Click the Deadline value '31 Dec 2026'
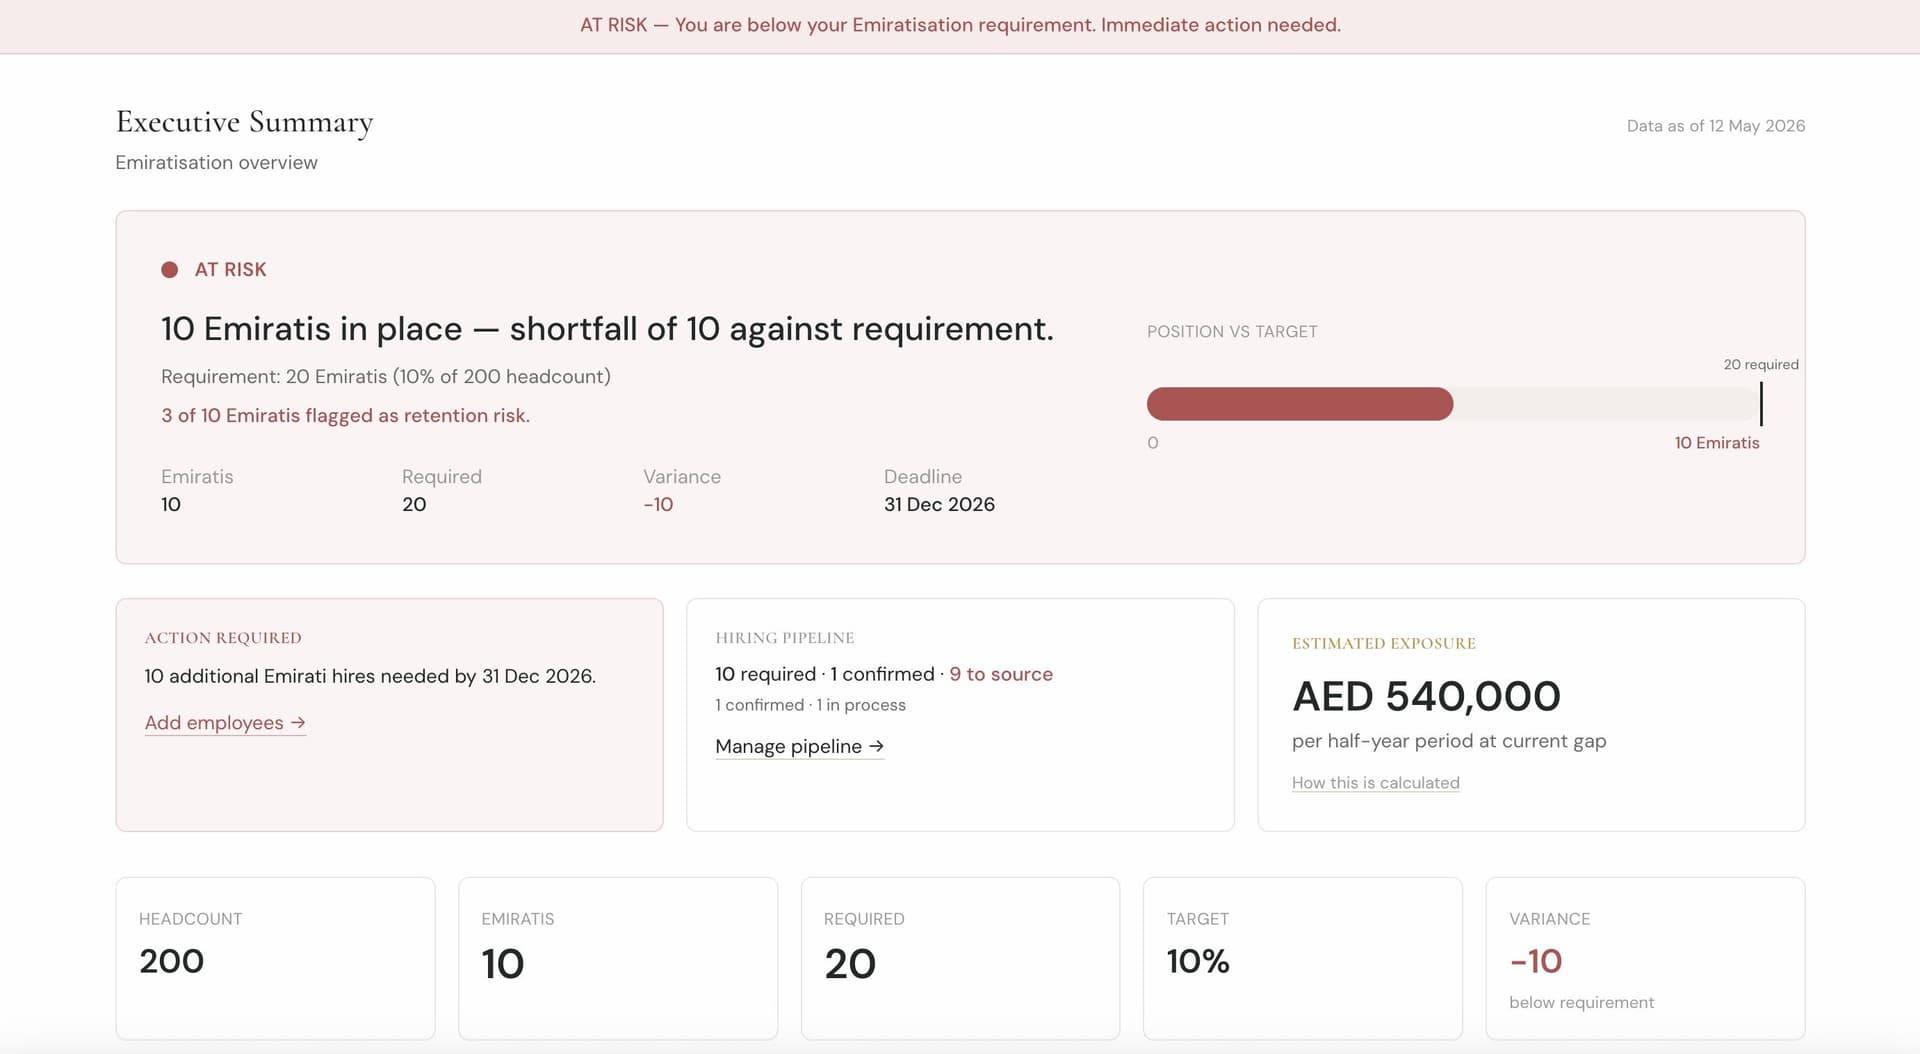The width and height of the screenshot is (1920, 1054). pyautogui.click(x=939, y=505)
